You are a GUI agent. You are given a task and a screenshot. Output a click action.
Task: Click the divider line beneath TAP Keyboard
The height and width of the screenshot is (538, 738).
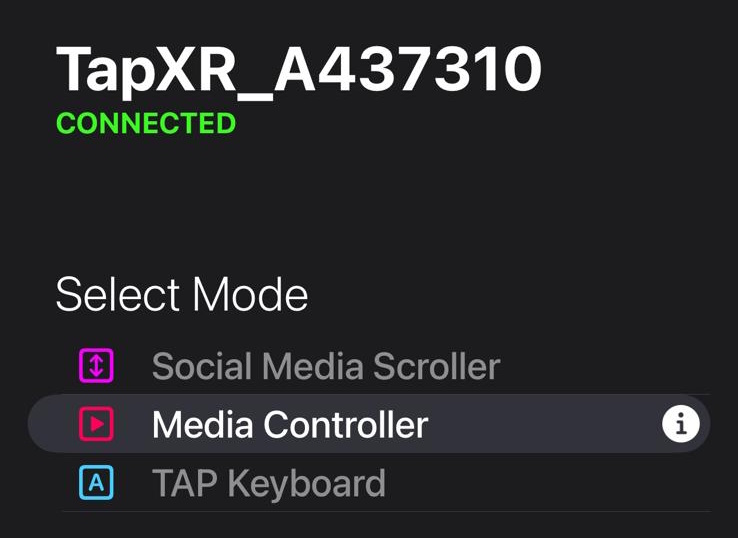[x=386, y=511]
